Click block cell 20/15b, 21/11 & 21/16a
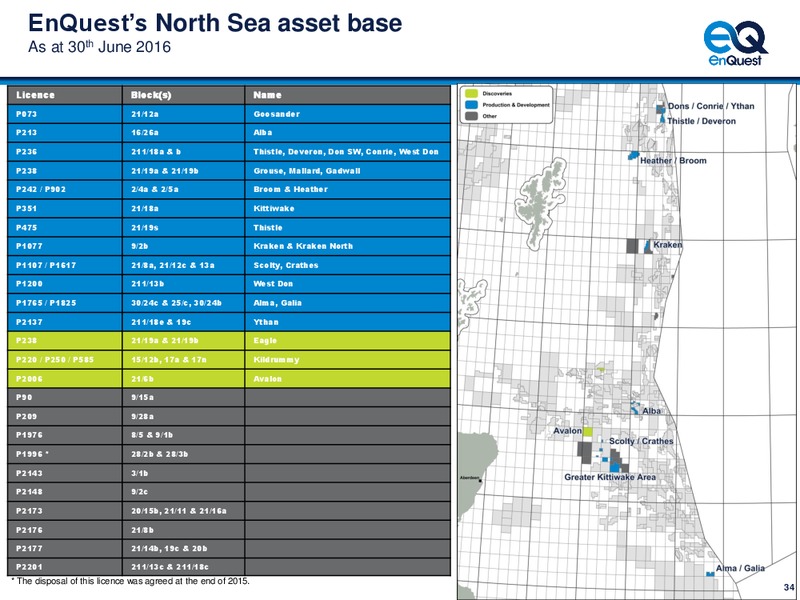This screenshot has width=800, height=600. pos(184,511)
